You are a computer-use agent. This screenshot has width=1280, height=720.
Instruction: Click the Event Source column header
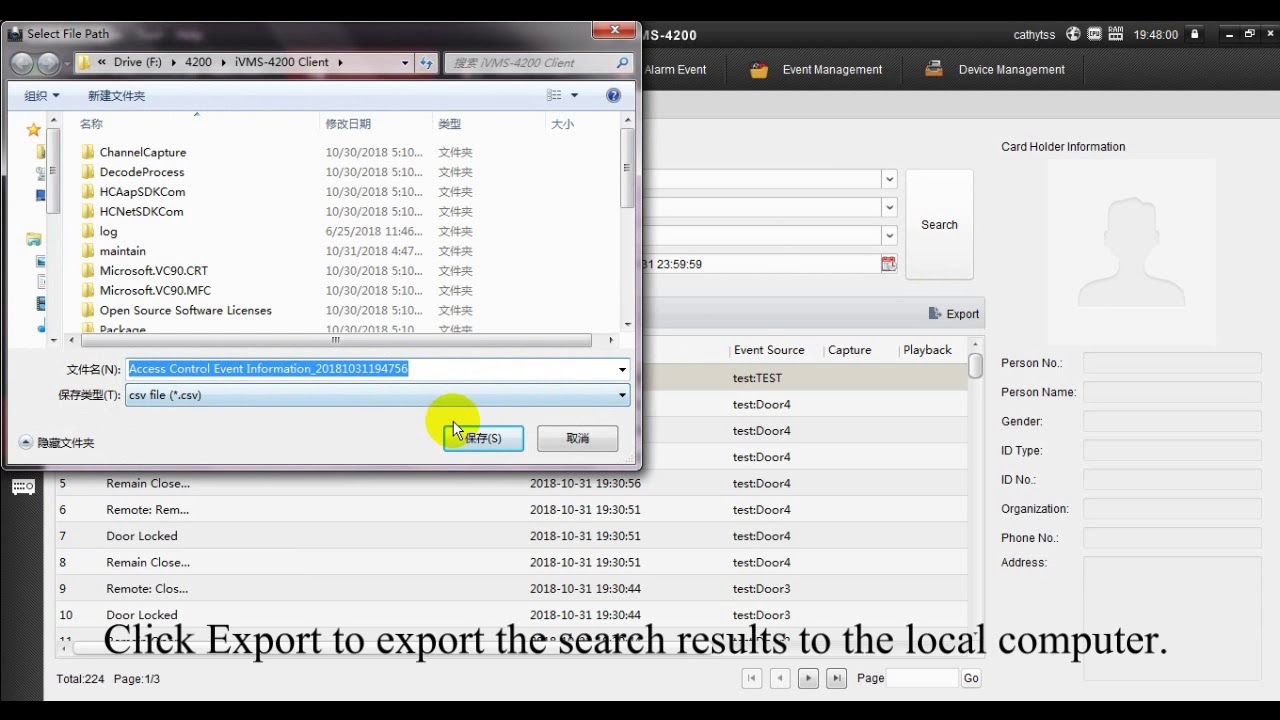(769, 350)
